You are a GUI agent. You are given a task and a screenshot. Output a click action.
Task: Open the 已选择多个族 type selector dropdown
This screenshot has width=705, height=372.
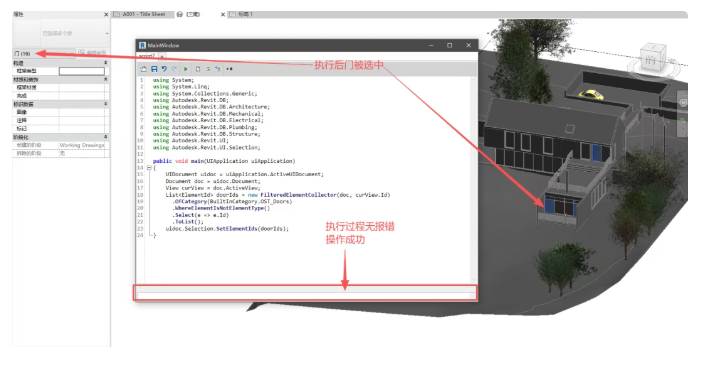[107, 33]
